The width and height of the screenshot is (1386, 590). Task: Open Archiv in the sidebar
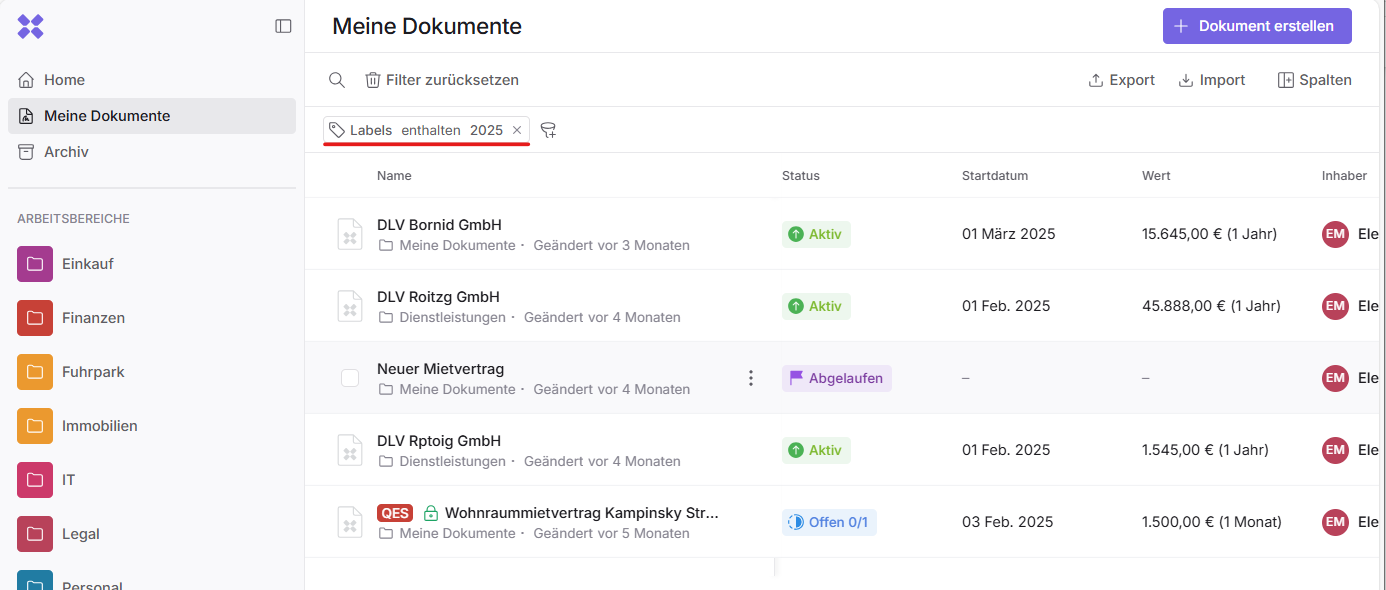(66, 152)
